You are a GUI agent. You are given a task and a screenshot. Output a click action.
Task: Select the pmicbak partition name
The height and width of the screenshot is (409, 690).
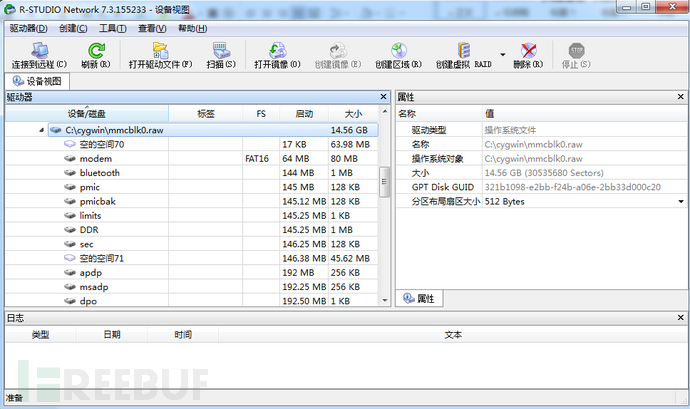pos(98,201)
